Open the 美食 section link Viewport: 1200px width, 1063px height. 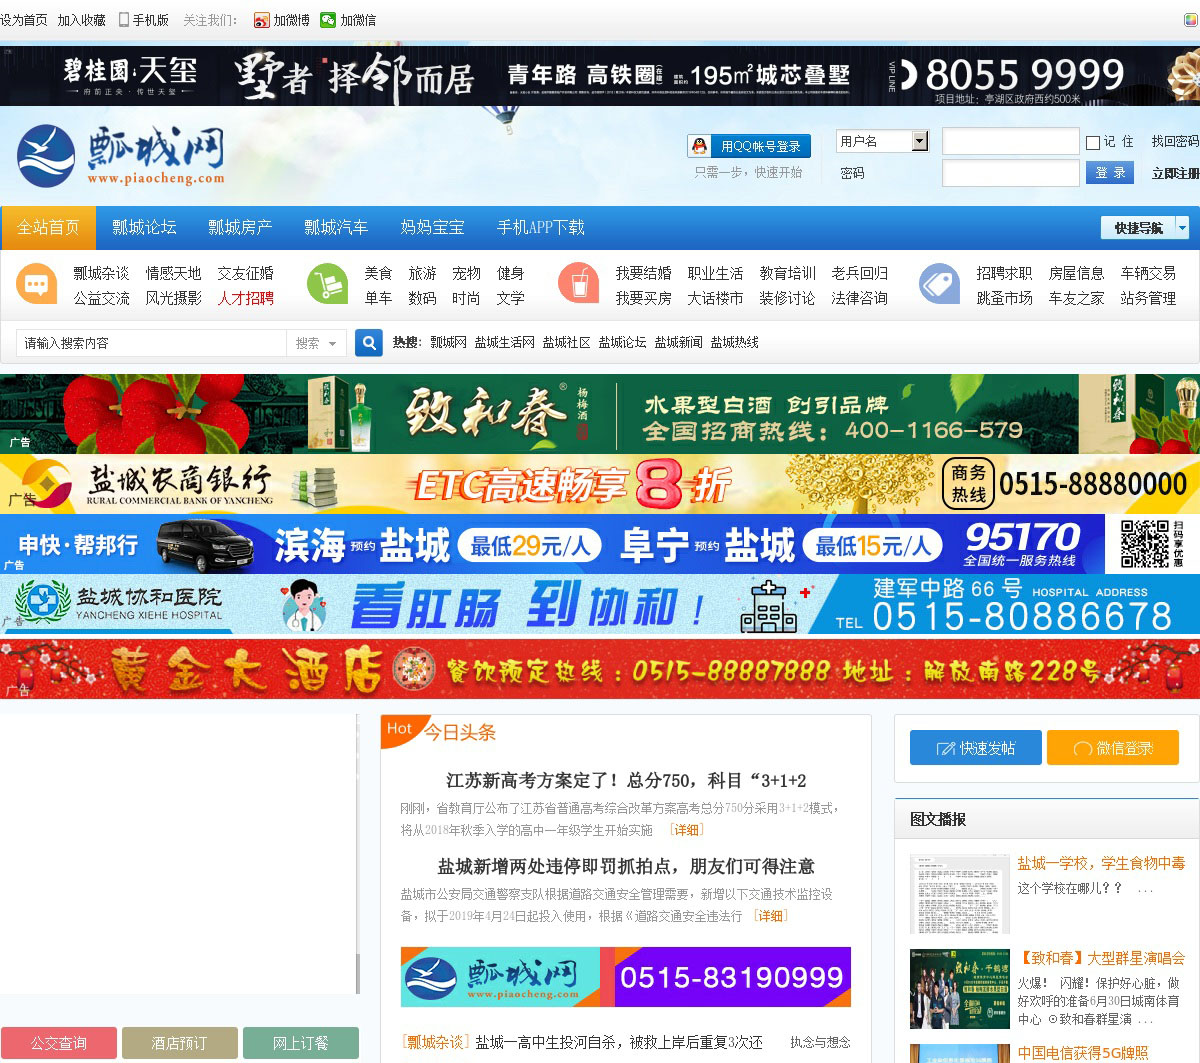pos(378,273)
